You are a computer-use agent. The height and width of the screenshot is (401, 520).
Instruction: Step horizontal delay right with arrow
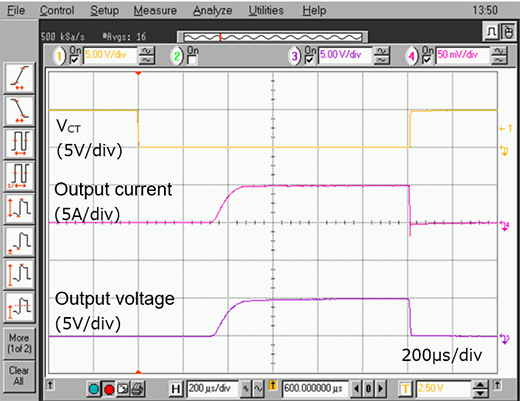pos(380,389)
